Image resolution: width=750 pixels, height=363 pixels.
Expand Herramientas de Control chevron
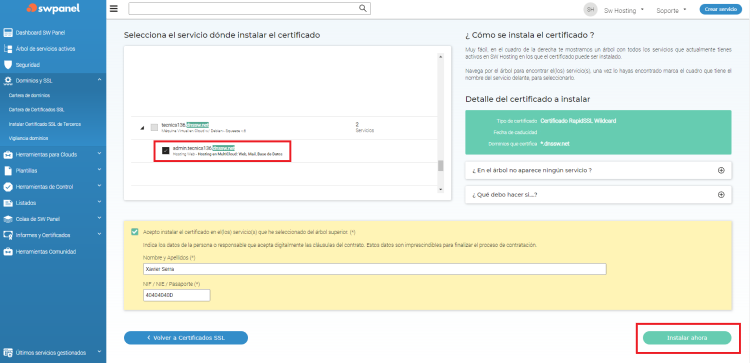(x=99, y=187)
